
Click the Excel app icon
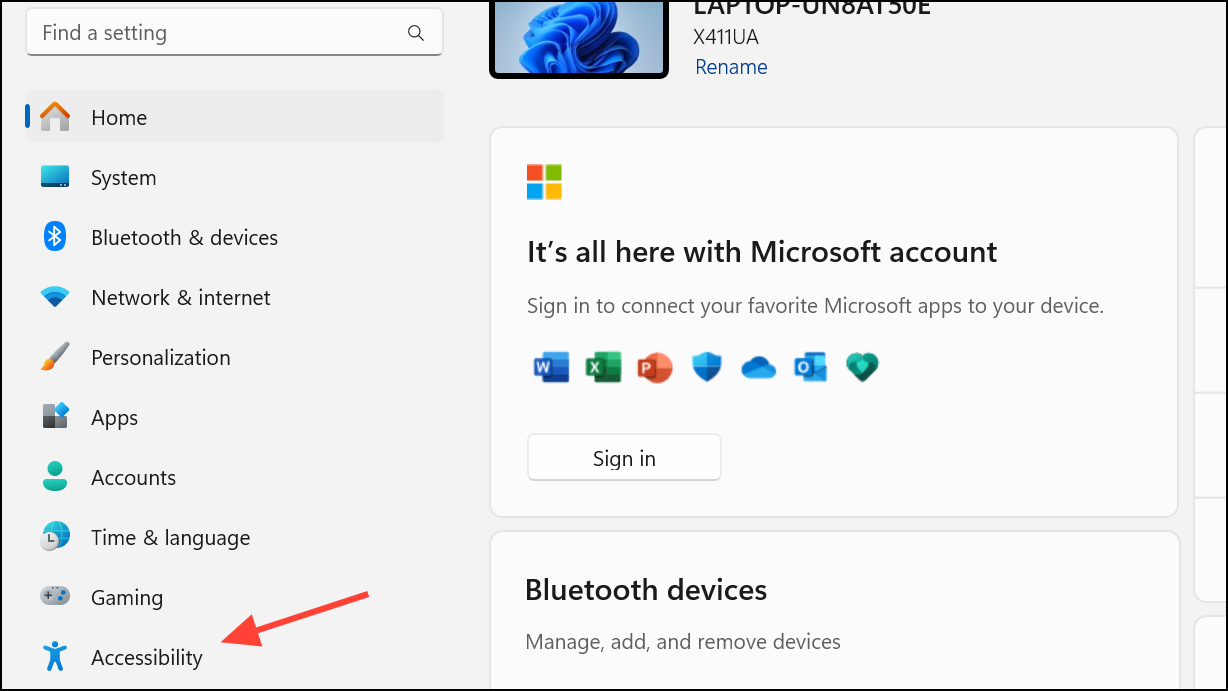pyautogui.click(x=603, y=368)
